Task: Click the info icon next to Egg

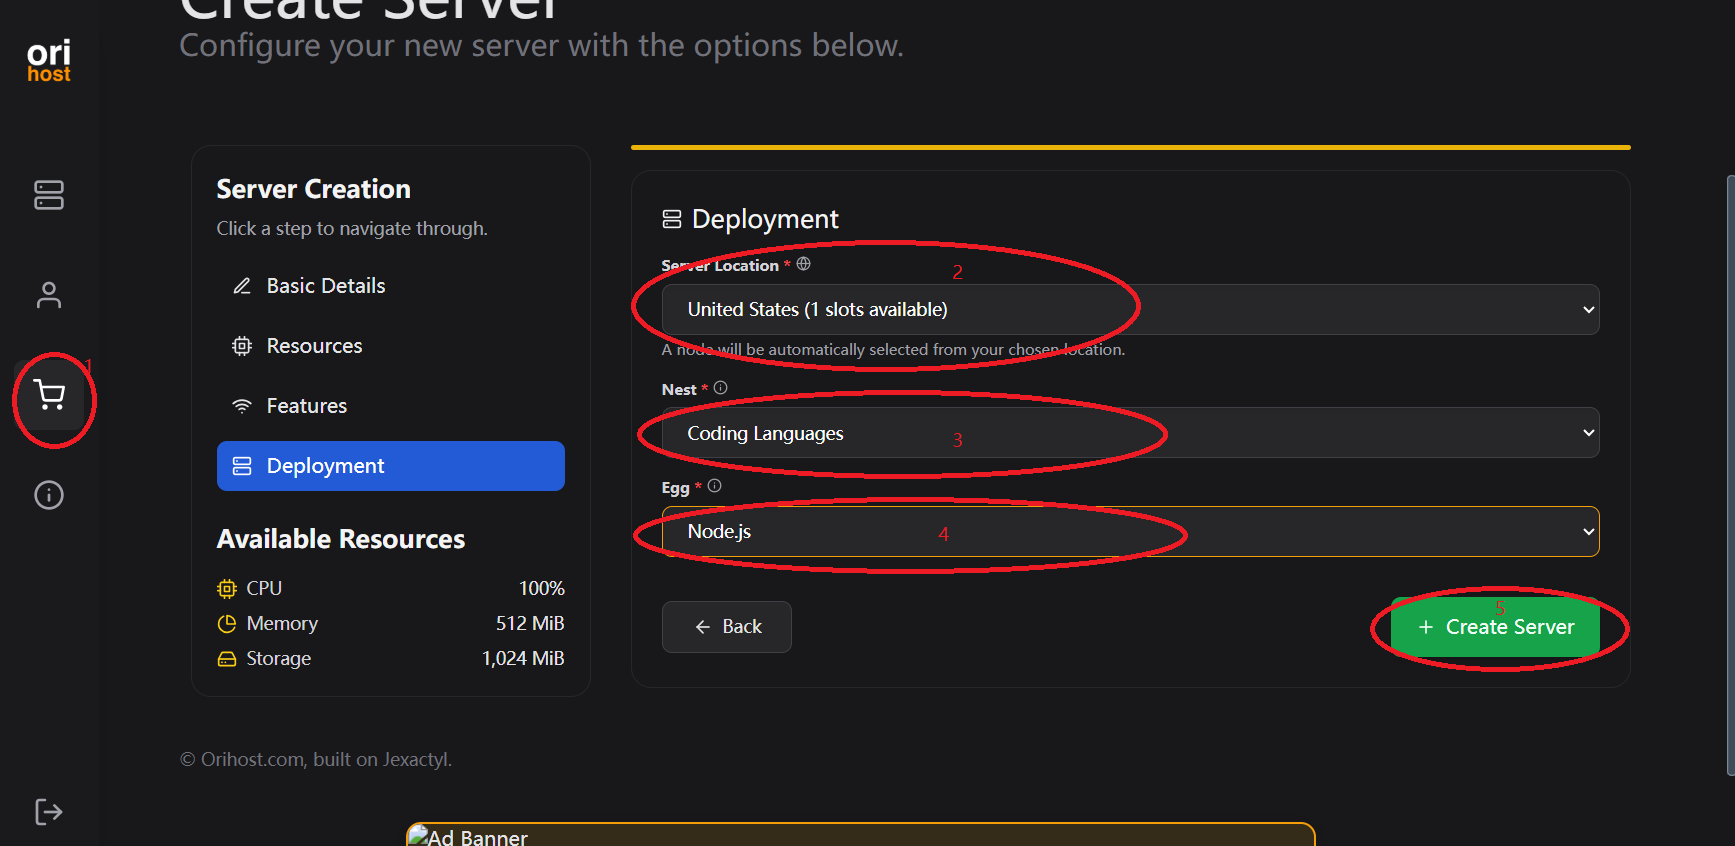Action: 714,486
